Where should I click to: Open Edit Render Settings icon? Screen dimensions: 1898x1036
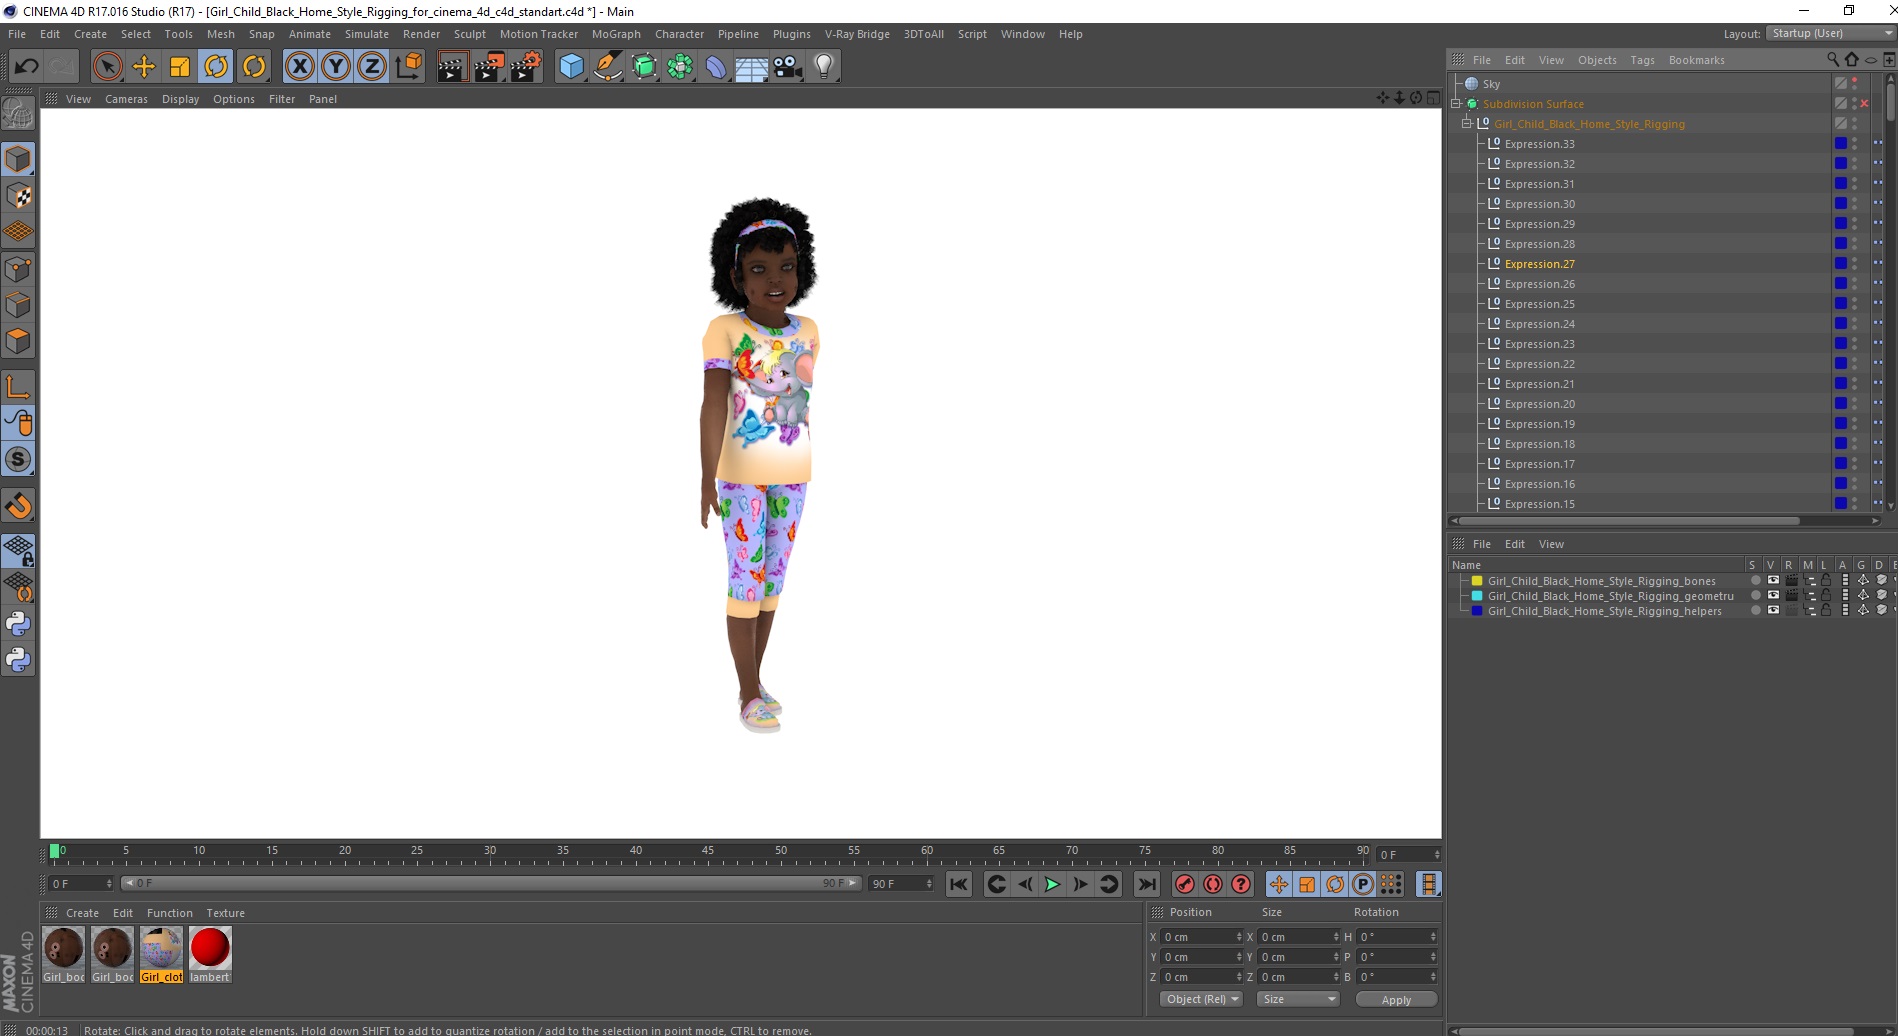tap(526, 67)
